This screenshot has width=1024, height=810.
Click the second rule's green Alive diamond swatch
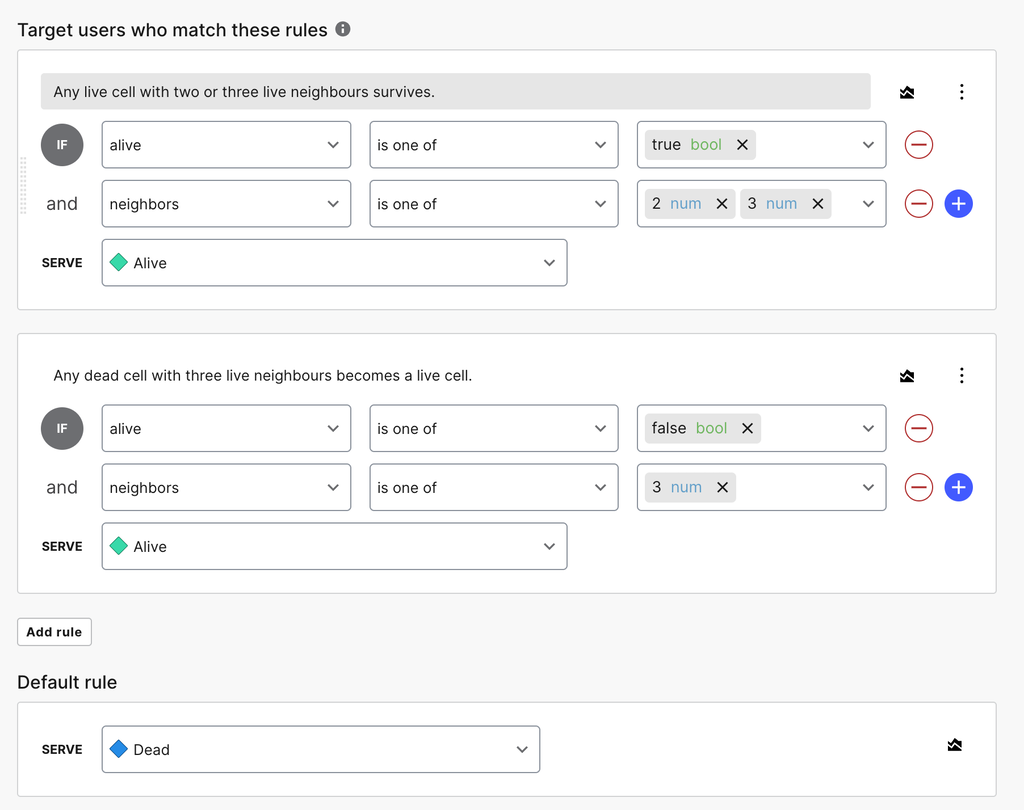119,546
